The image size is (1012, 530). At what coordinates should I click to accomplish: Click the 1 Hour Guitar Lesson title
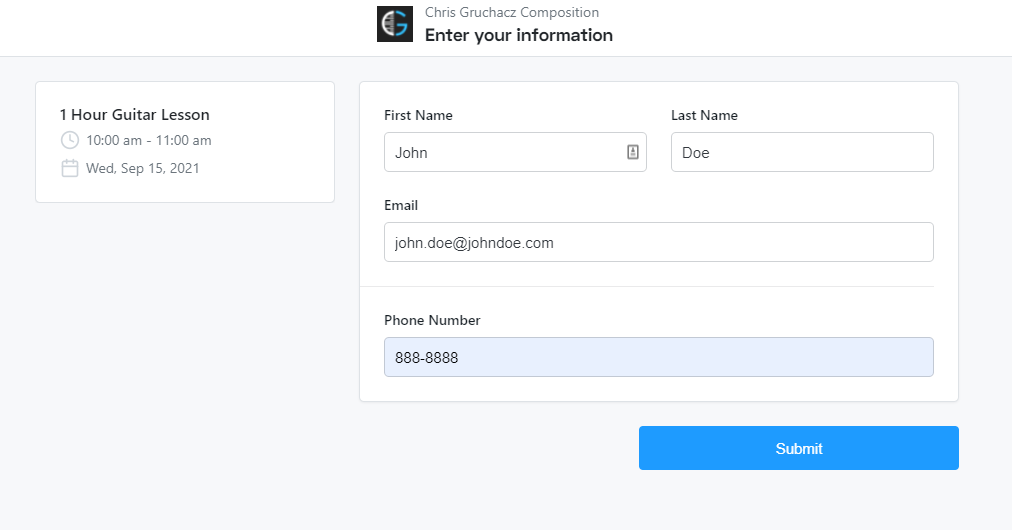click(134, 114)
